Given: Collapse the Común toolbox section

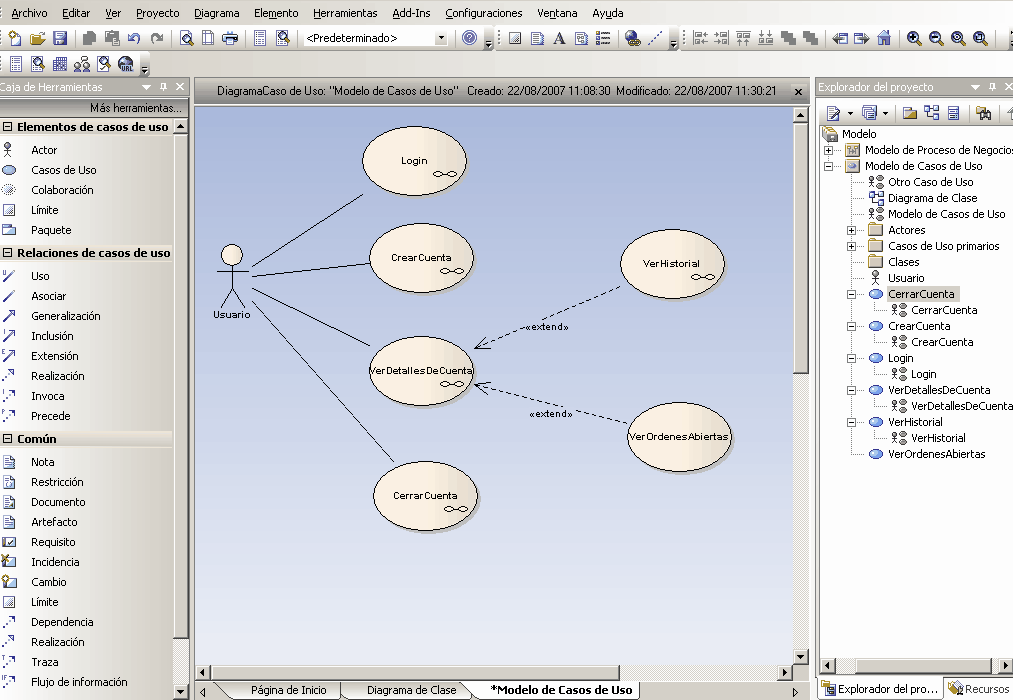Looking at the screenshot, I should tap(7, 439).
